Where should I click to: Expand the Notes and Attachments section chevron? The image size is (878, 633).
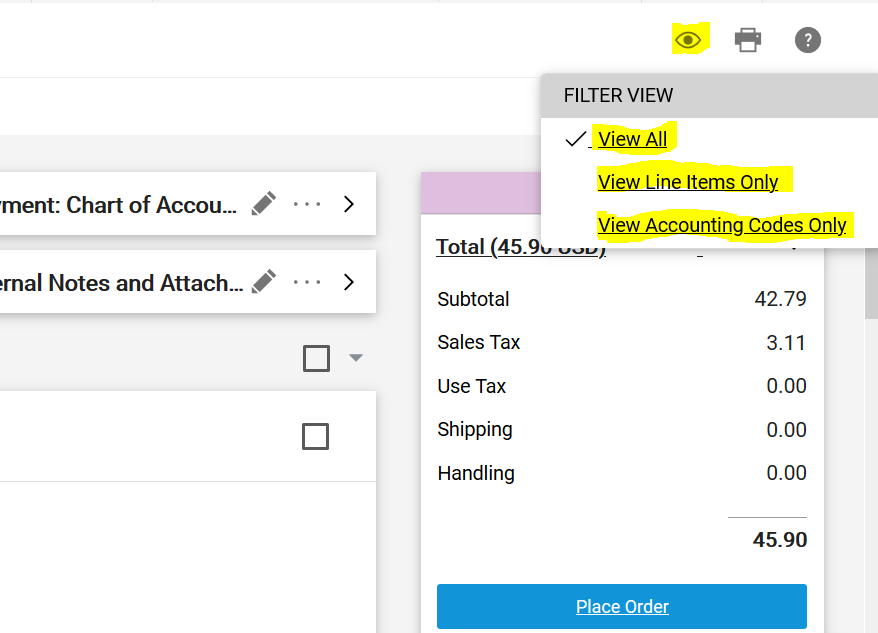click(349, 282)
